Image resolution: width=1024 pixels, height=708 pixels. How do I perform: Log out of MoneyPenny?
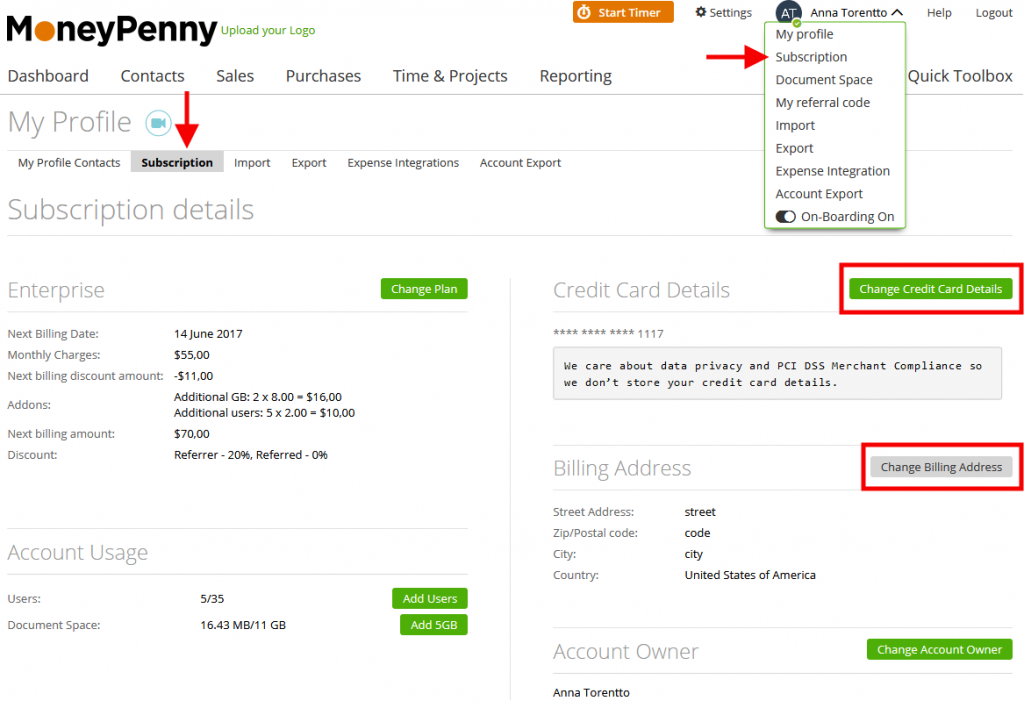[993, 12]
